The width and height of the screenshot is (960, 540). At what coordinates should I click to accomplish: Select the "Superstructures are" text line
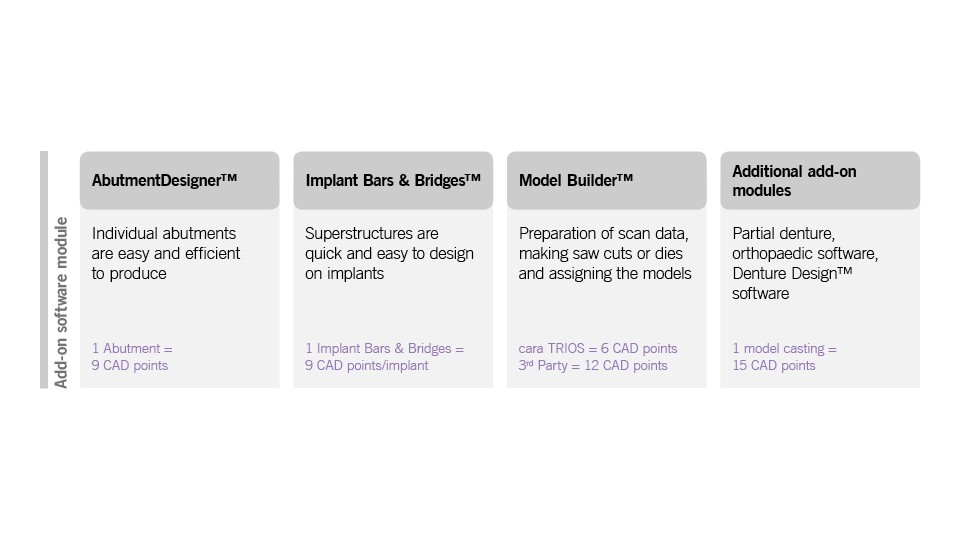click(x=372, y=233)
